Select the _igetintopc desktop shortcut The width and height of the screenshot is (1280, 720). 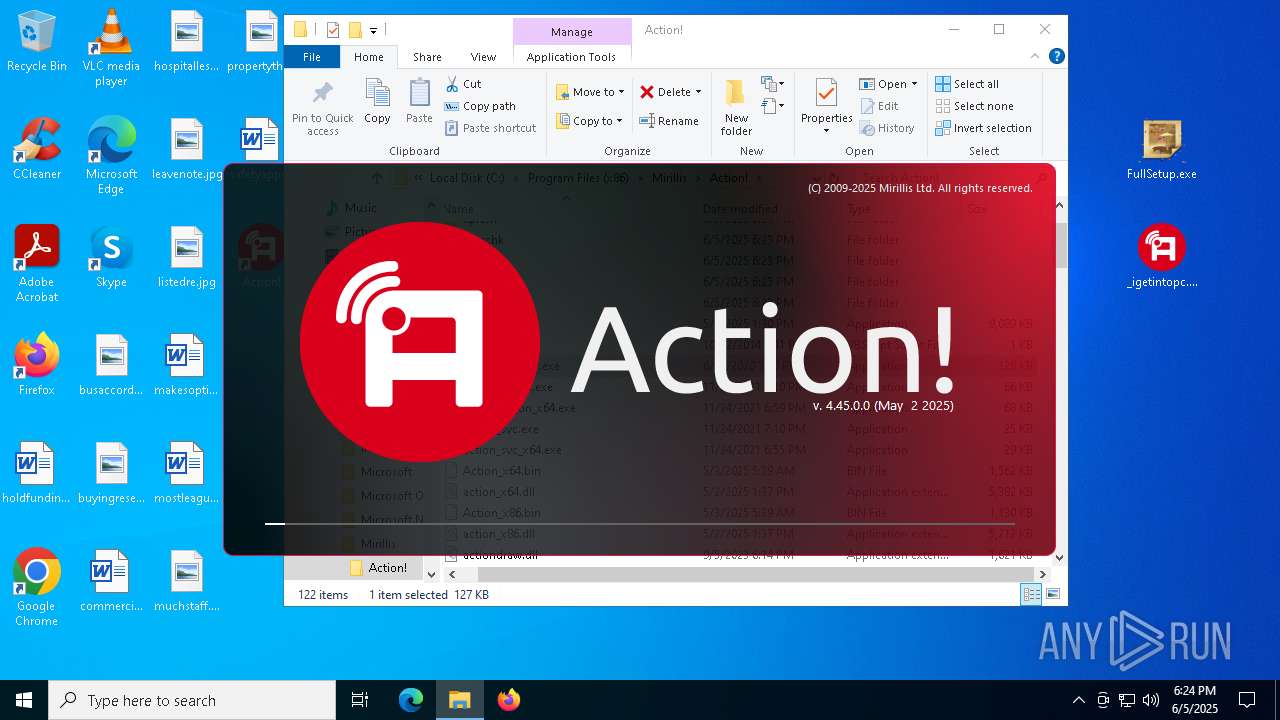(x=1161, y=258)
